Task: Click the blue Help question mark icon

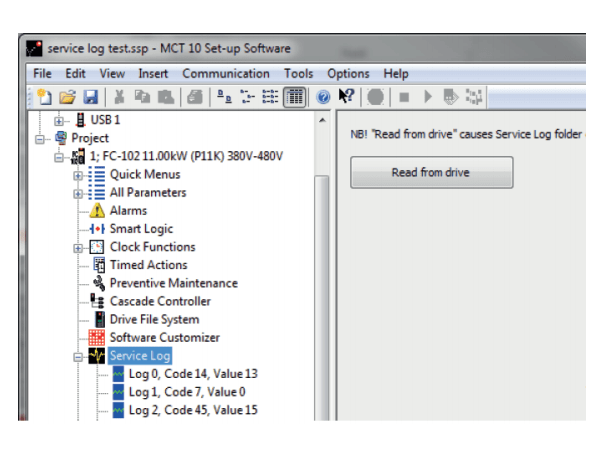Action: (x=323, y=97)
